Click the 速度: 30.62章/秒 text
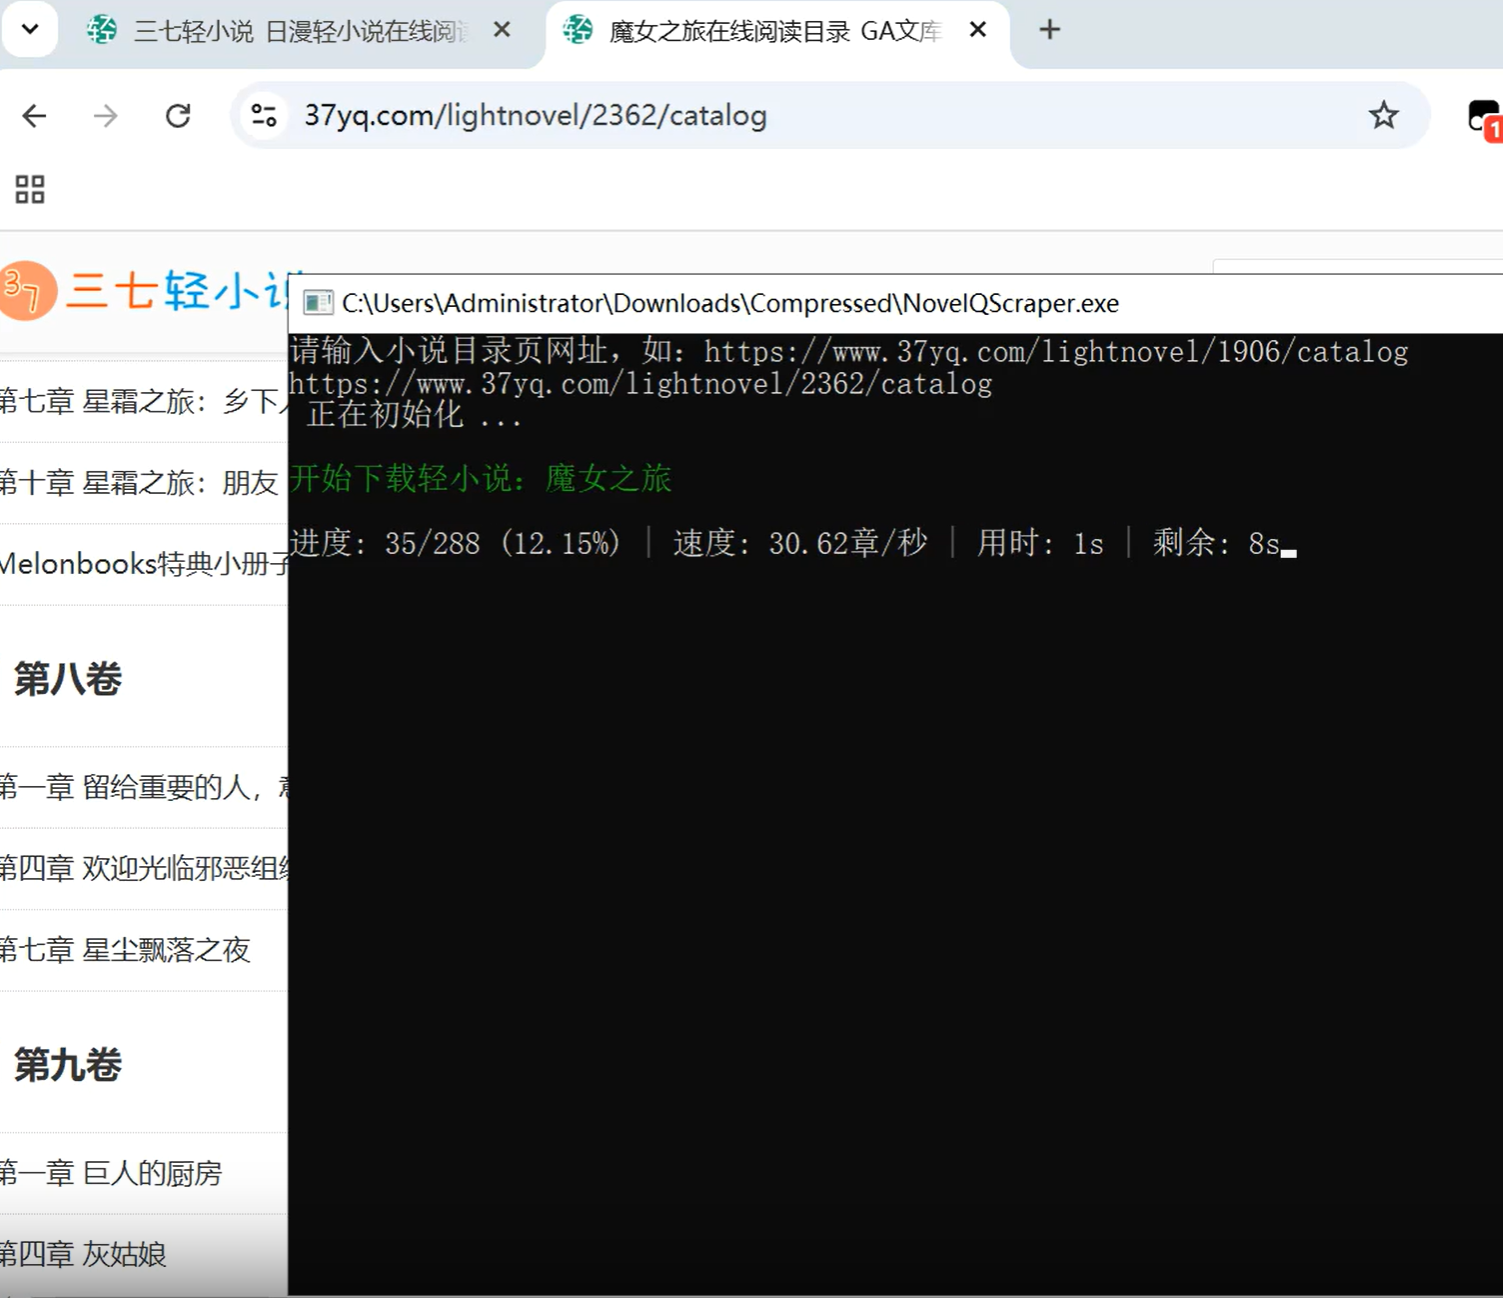 pyautogui.click(x=801, y=543)
